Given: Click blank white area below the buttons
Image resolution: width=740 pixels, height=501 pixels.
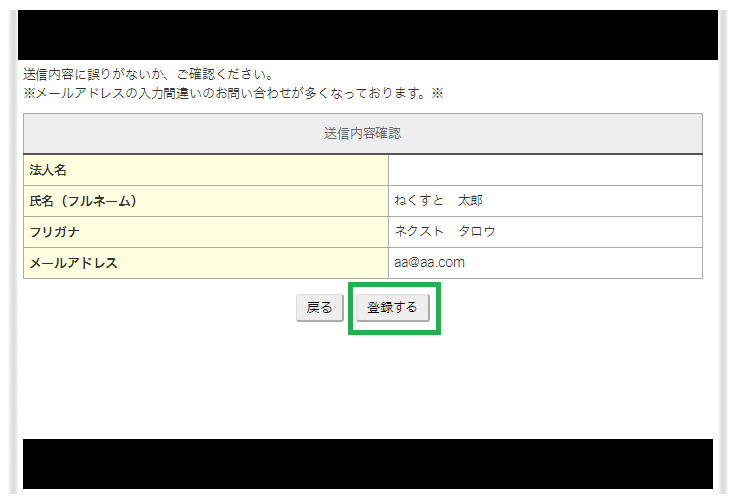Looking at the screenshot, I should [368, 385].
